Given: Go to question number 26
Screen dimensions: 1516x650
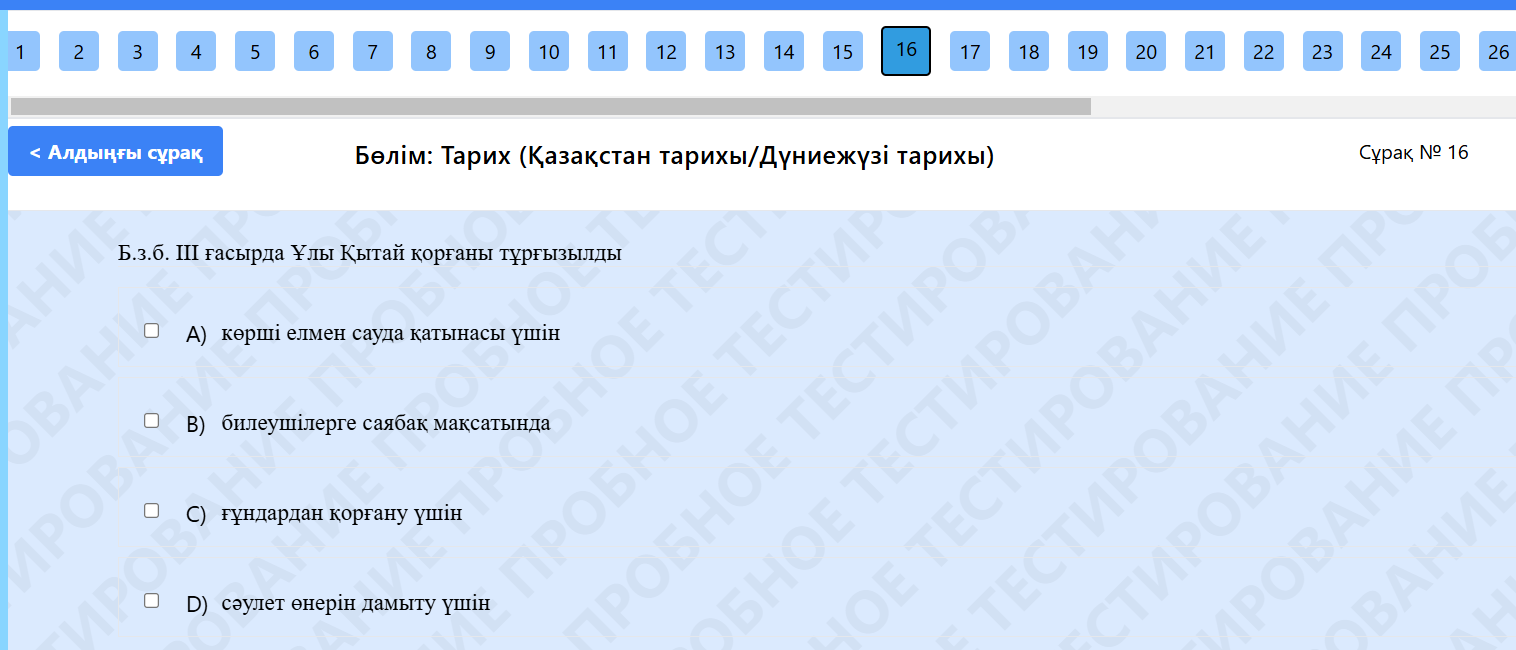Looking at the screenshot, I should point(1497,51).
